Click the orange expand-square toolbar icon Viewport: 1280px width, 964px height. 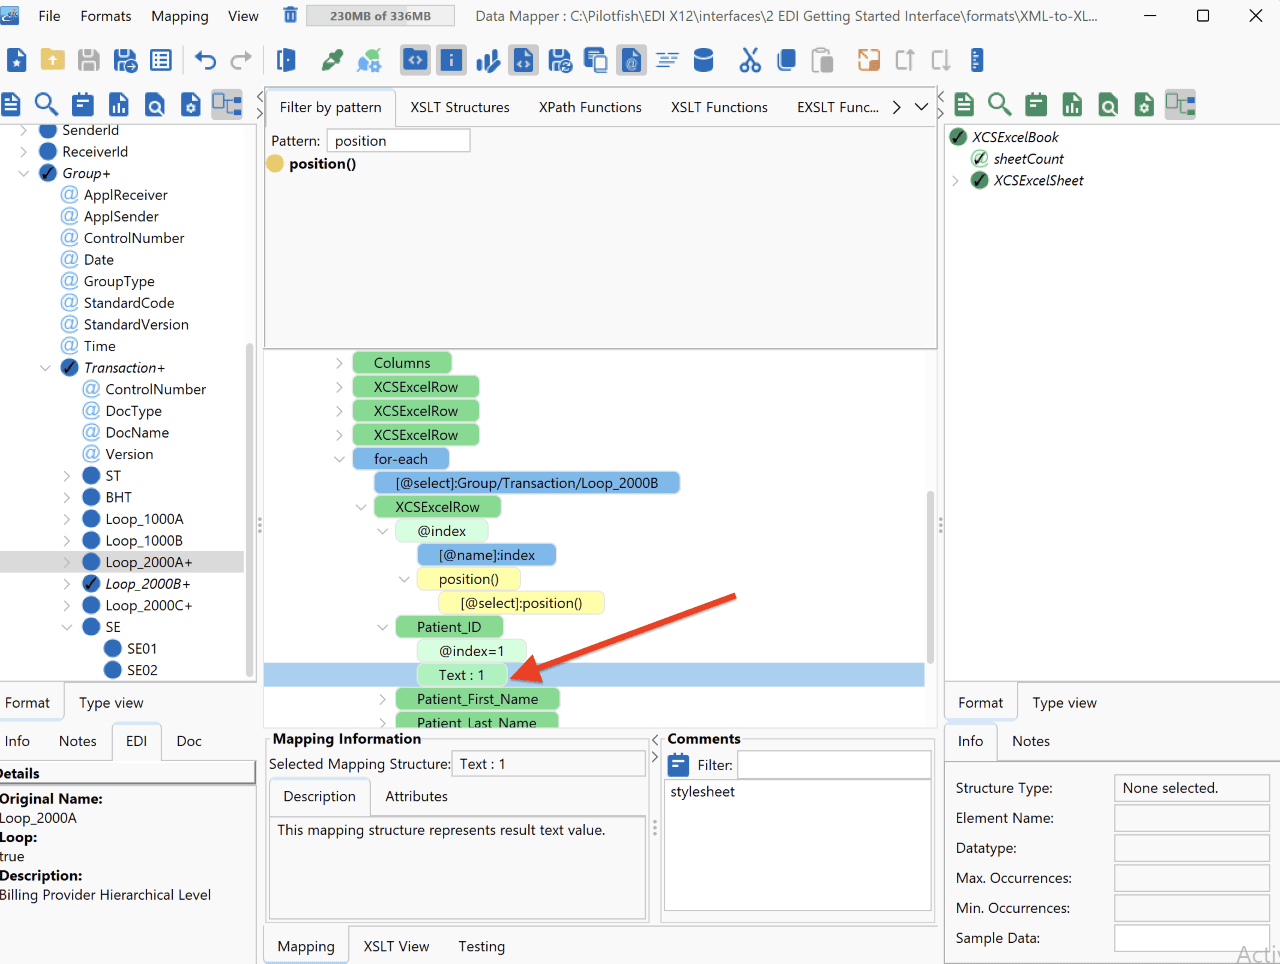(869, 60)
